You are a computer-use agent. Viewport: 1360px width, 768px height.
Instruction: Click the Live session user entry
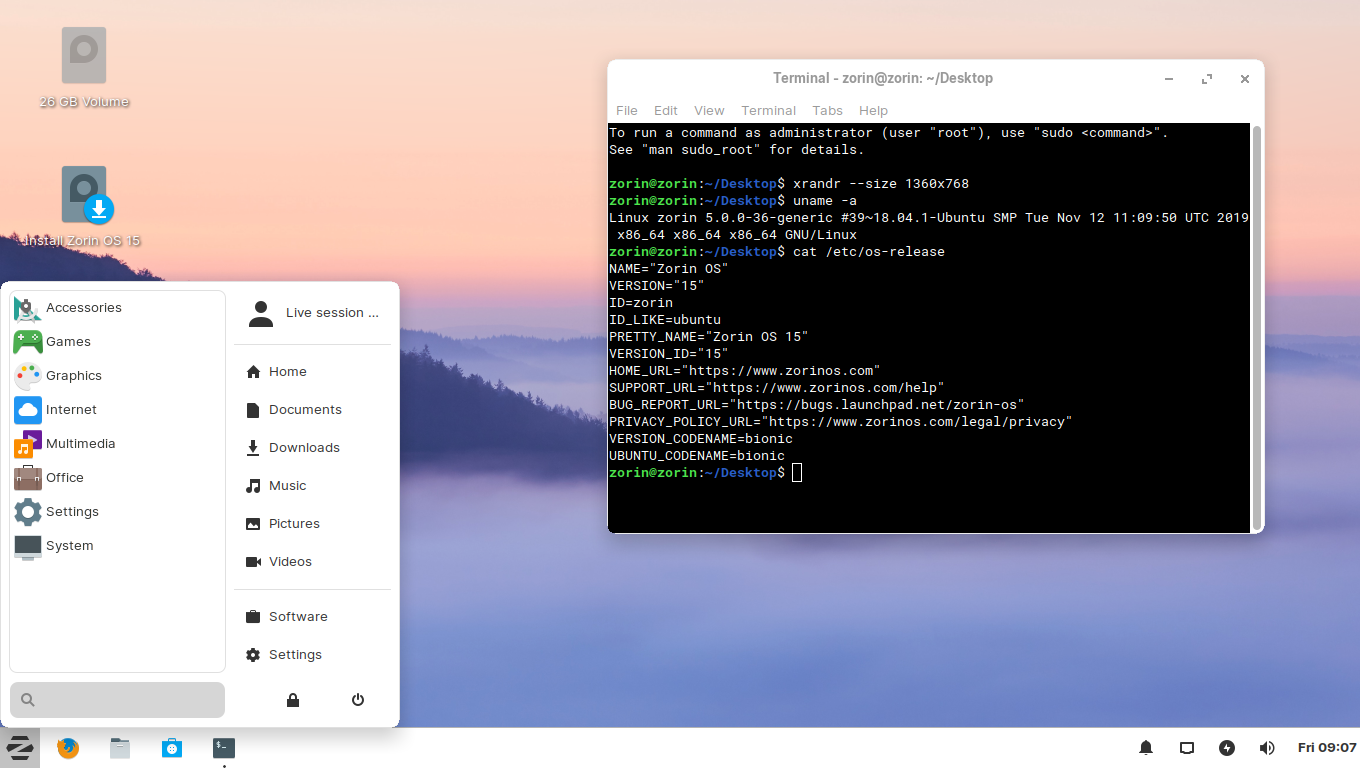313,313
